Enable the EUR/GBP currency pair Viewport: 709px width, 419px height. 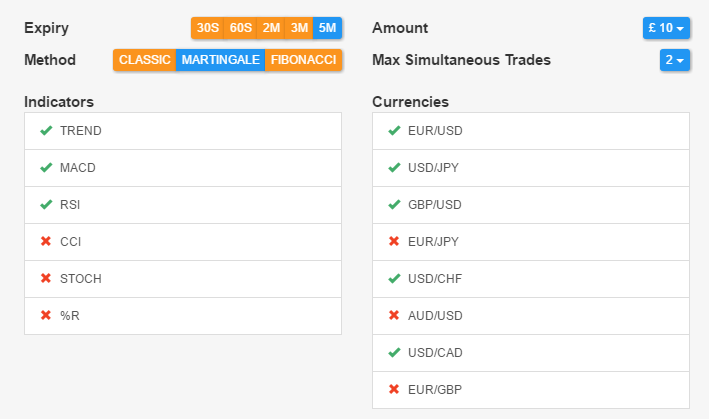click(531, 390)
